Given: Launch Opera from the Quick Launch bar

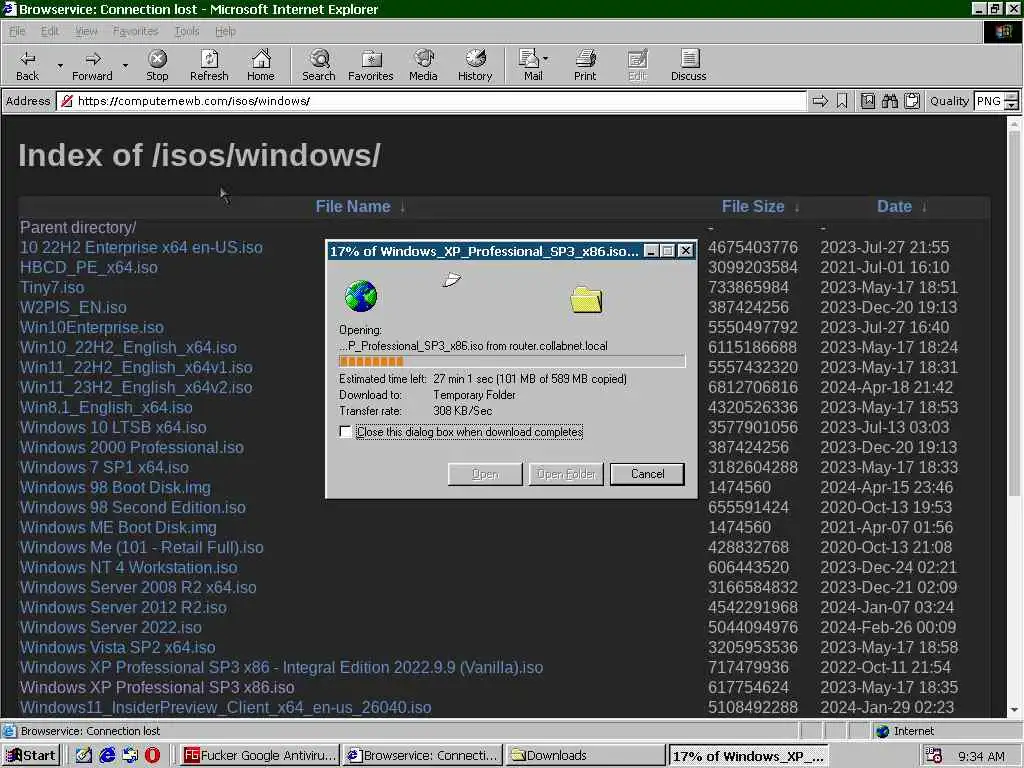Looking at the screenshot, I should (152, 755).
